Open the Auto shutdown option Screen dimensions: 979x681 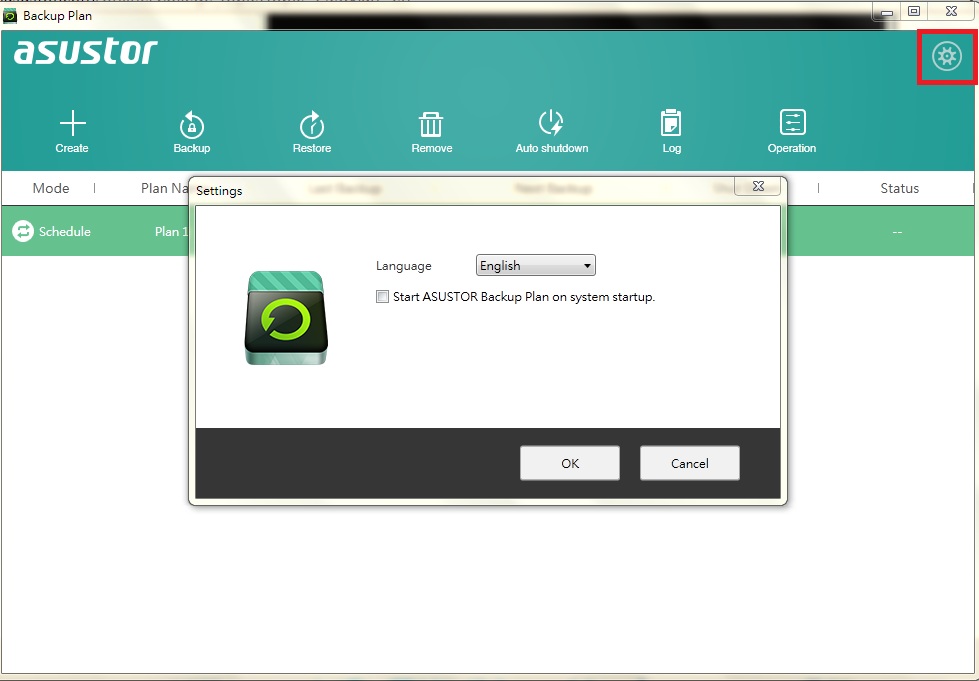point(551,132)
